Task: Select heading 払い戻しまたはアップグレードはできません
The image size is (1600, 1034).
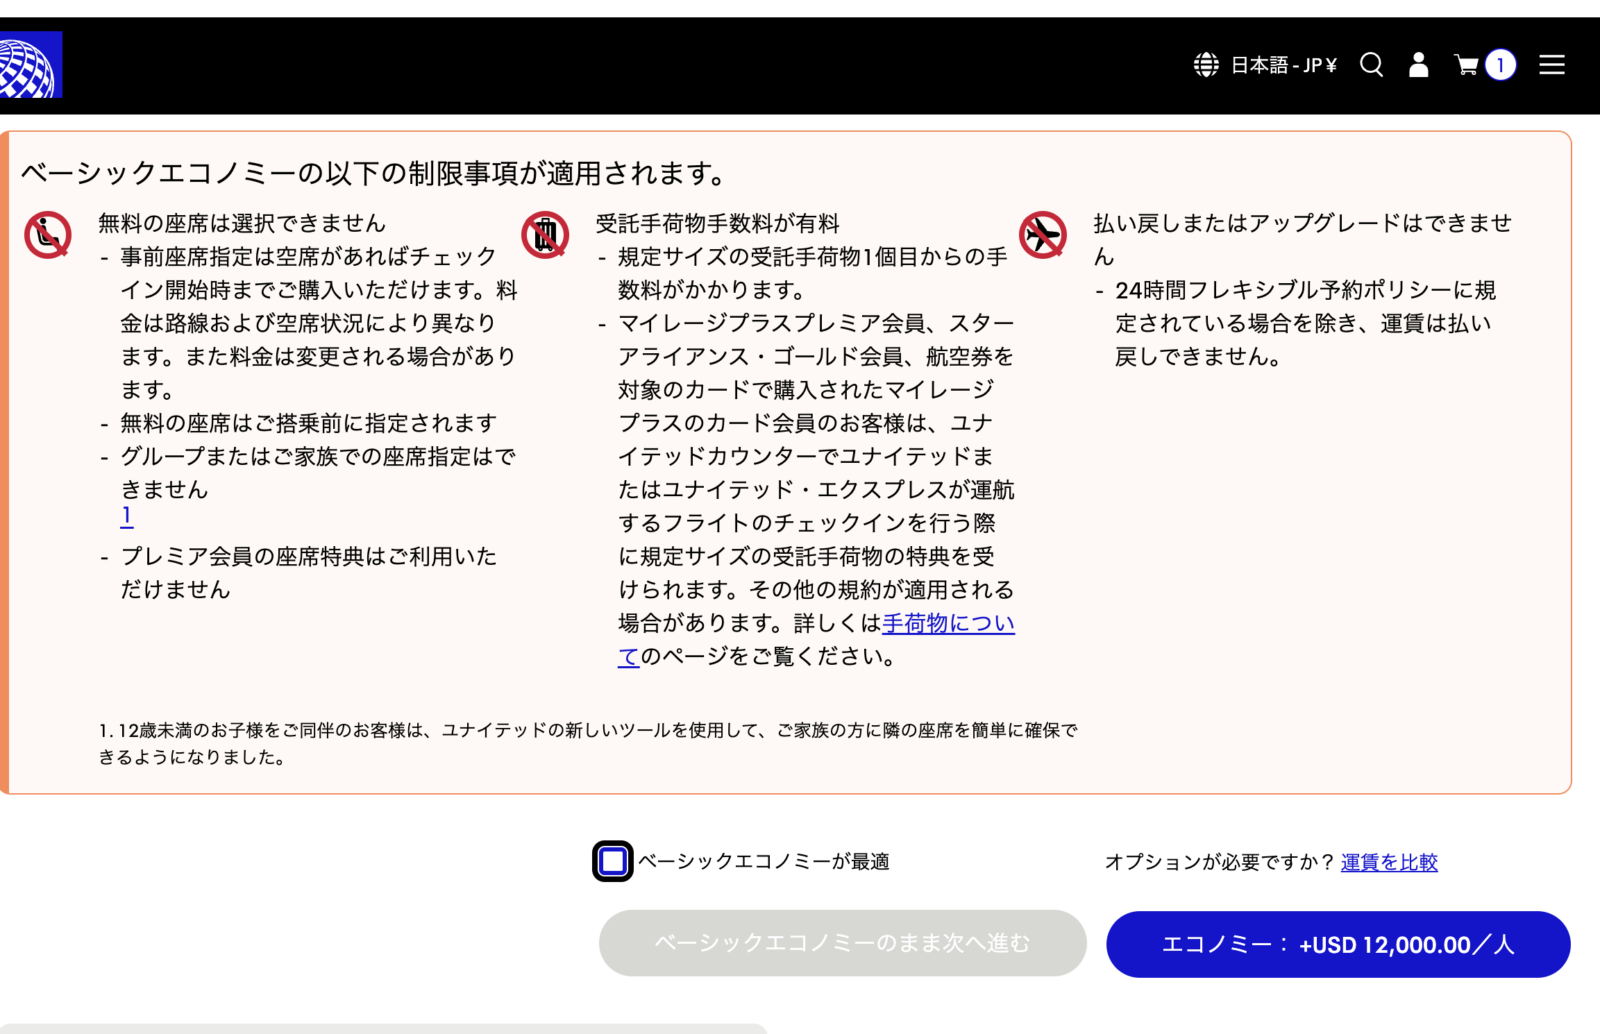Action: [x=1303, y=239]
